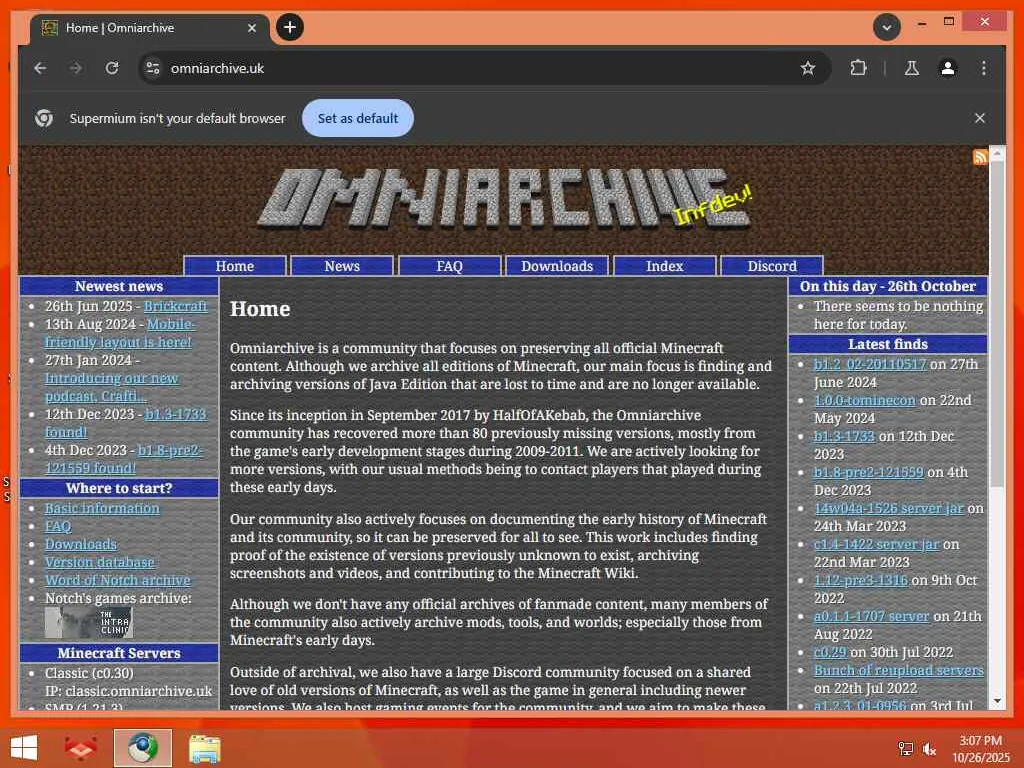
Task: Open c0.29 latest find link
Action: tap(830, 652)
